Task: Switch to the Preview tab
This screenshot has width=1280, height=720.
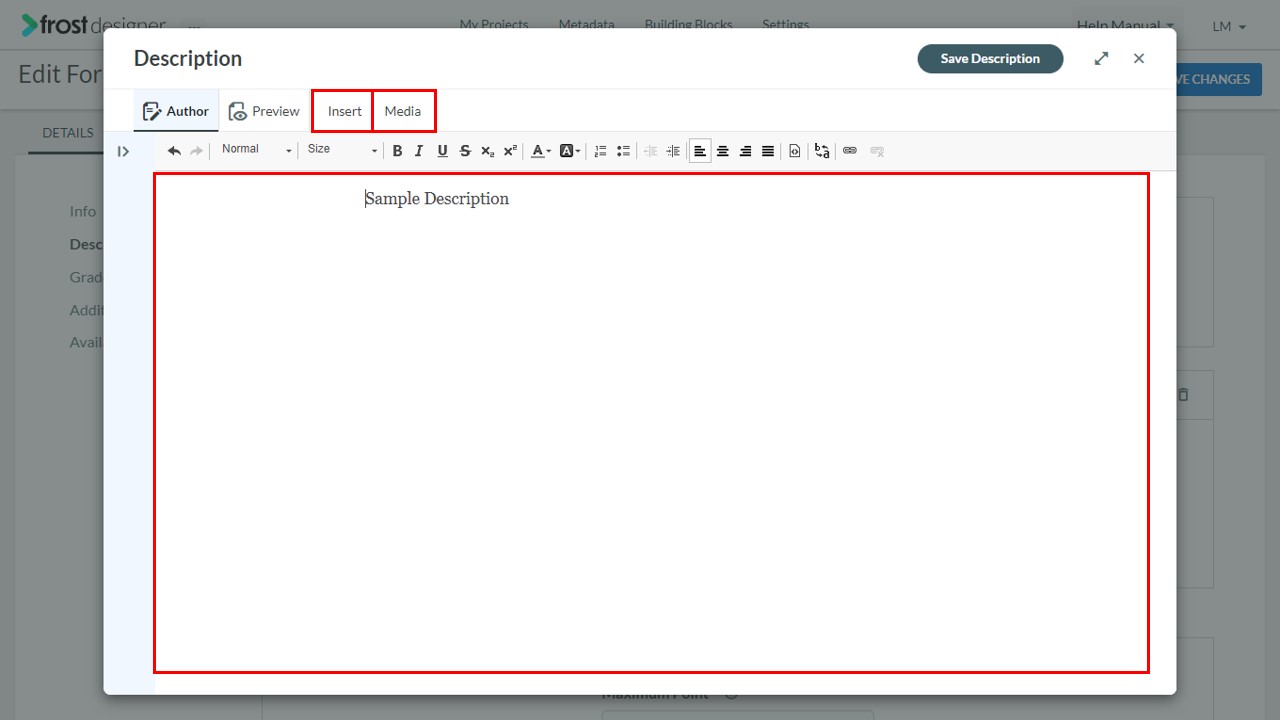Action: (x=264, y=111)
